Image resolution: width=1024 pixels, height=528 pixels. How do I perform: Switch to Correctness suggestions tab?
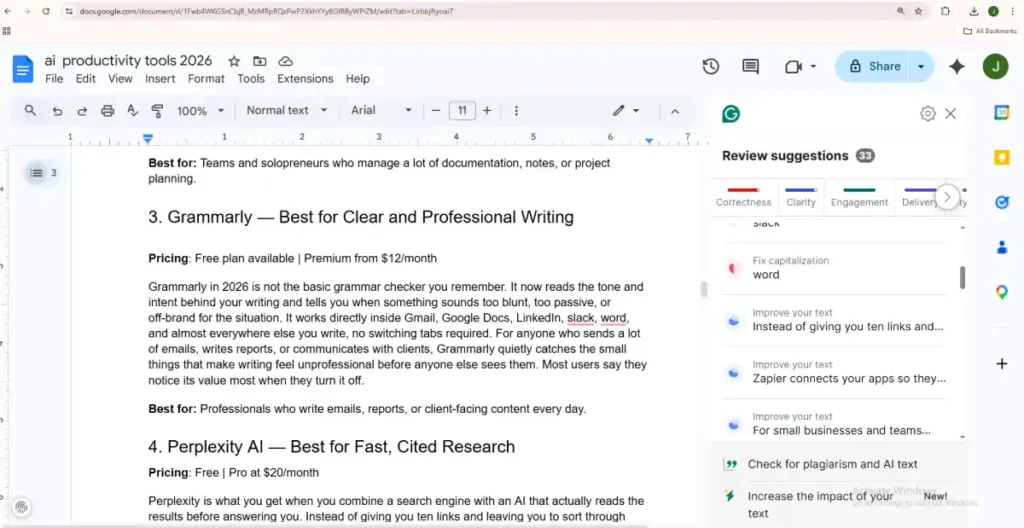pyautogui.click(x=743, y=197)
